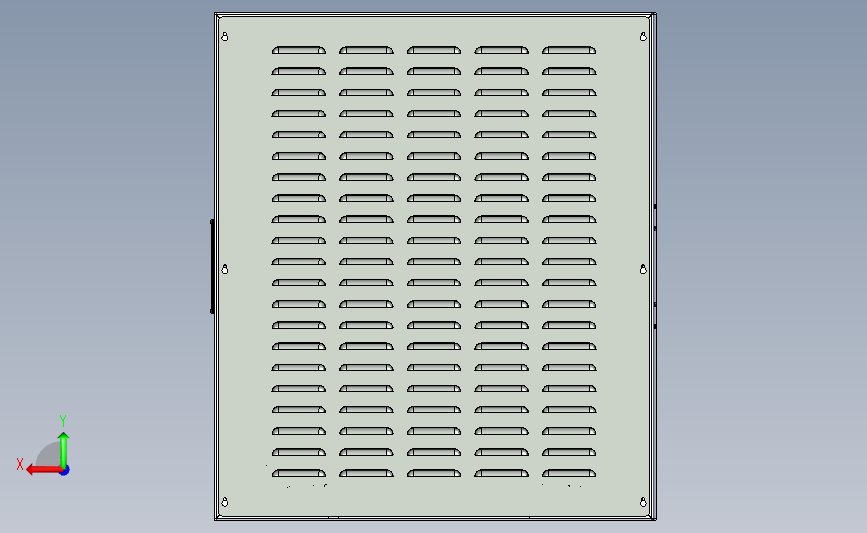Click the green Y axis label
This screenshot has height=533, width=867.
pos(63,421)
